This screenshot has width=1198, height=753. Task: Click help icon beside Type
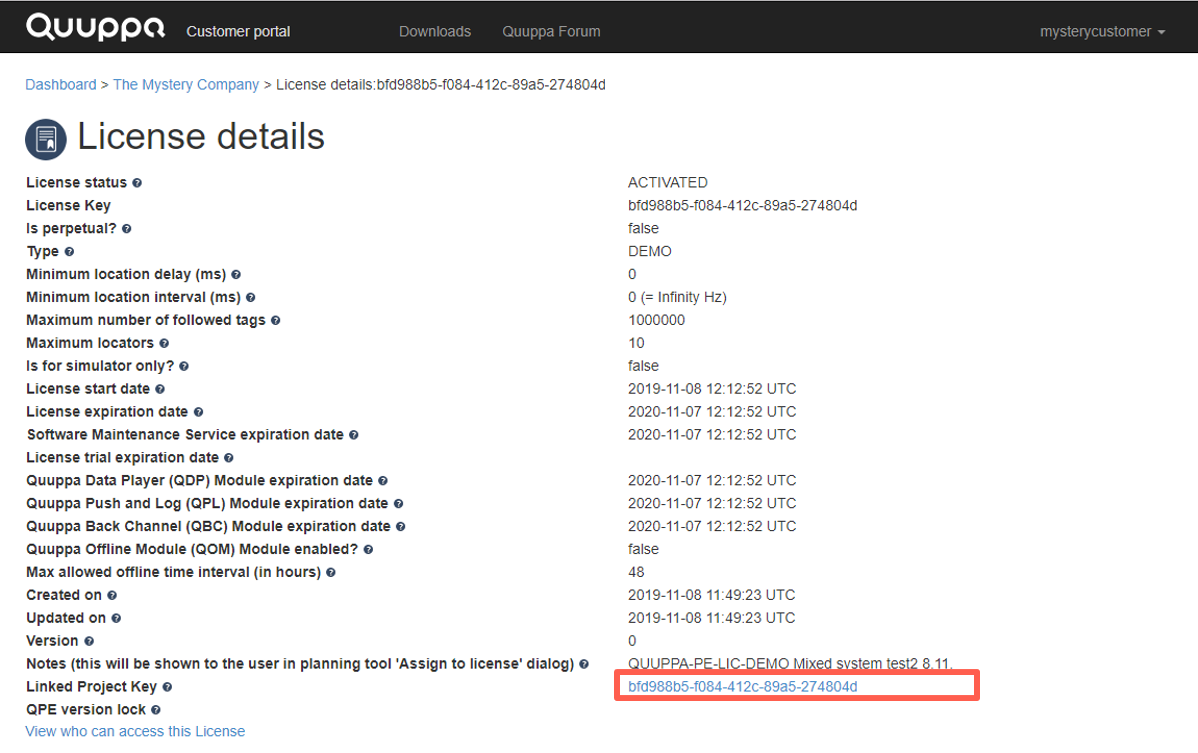coord(70,252)
